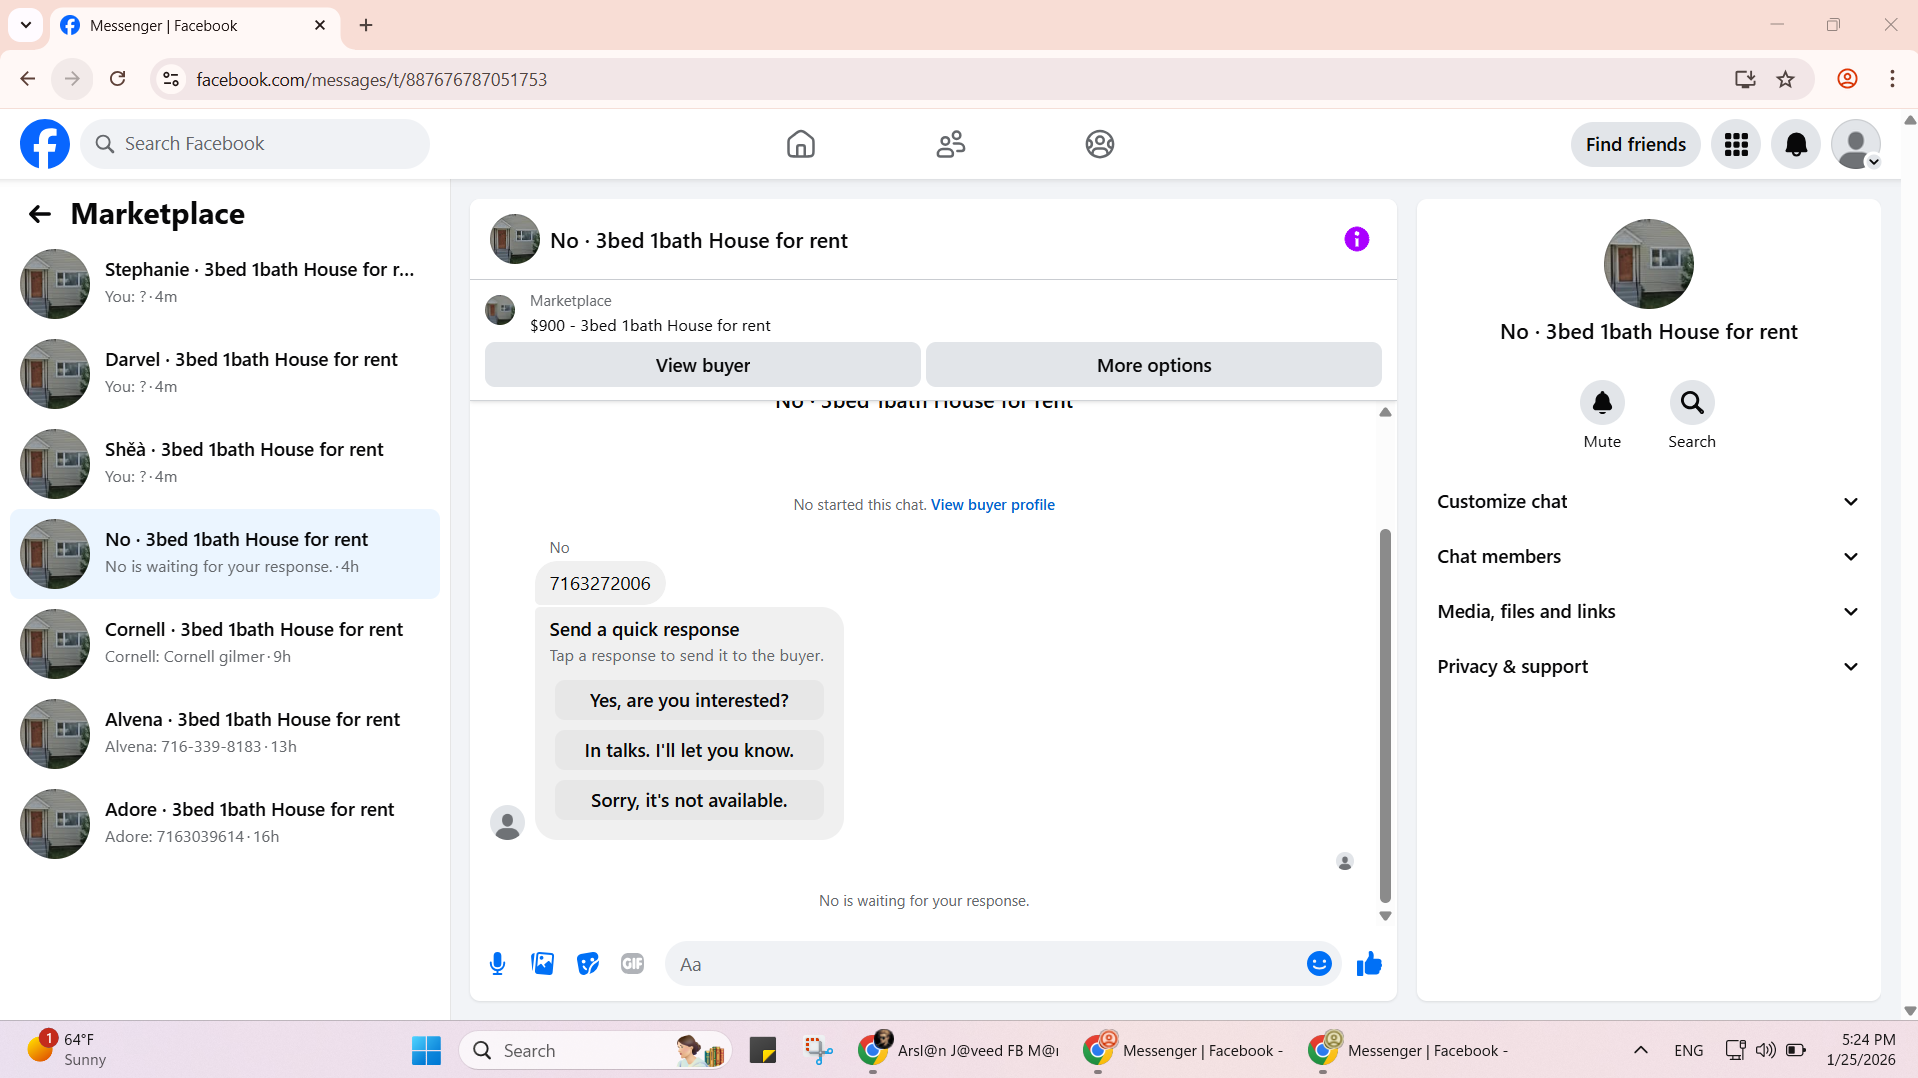This screenshot has height=1078, width=1918.
Task: Click the message text input 'Aa'
Action: (985, 964)
